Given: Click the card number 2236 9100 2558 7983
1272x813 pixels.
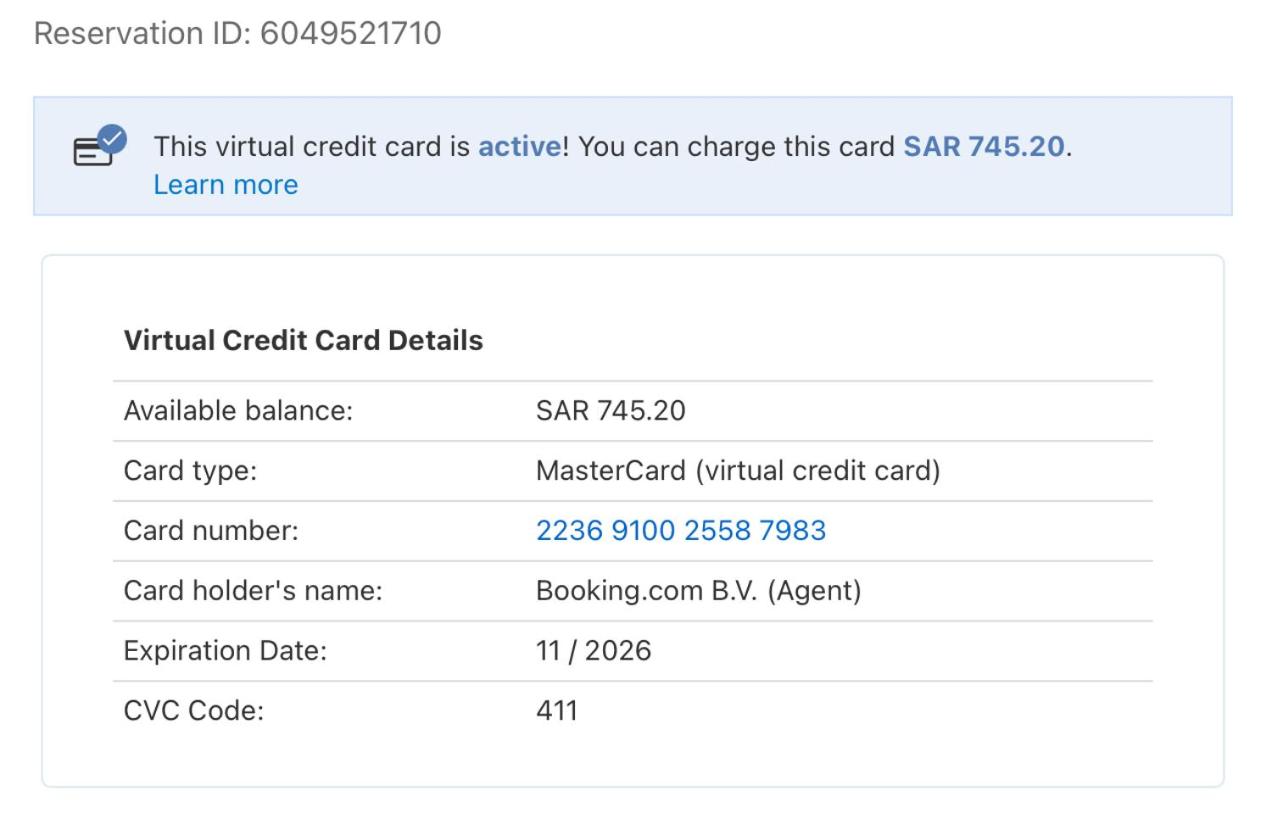Looking at the screenshot, I should click(x=680, y=530).
